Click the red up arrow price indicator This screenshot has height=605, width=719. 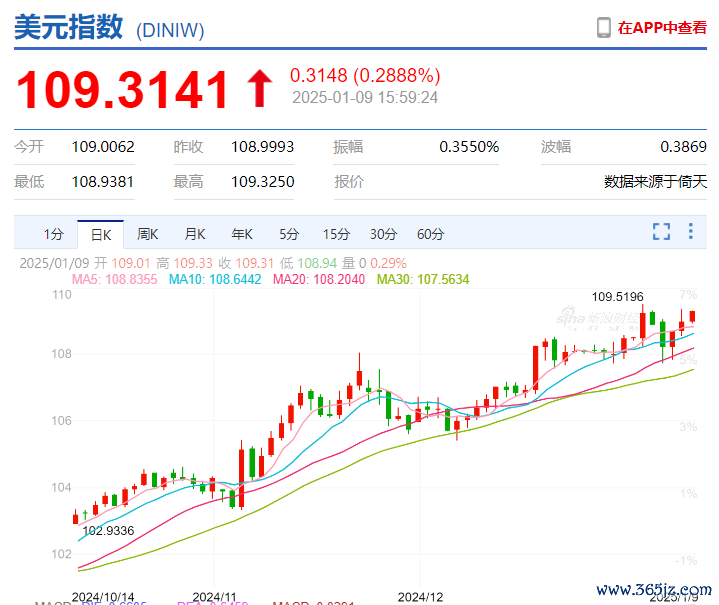[x=260, y=88]
